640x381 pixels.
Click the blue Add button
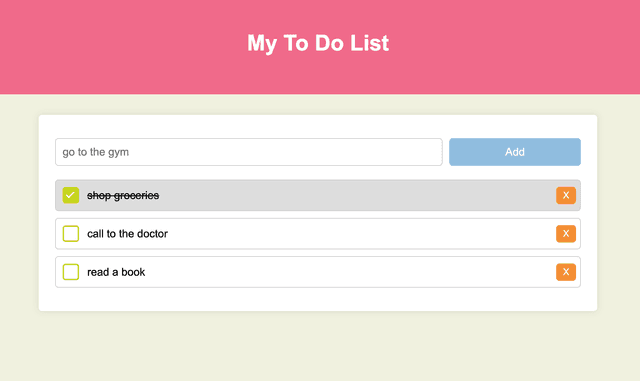click(515, 152)
